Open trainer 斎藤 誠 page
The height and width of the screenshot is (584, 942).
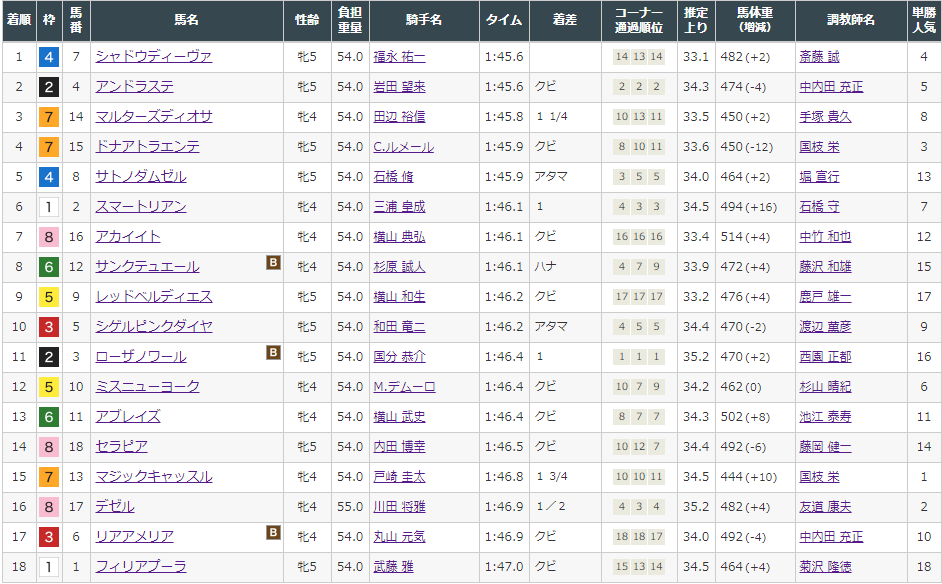(x=819, y=57)
